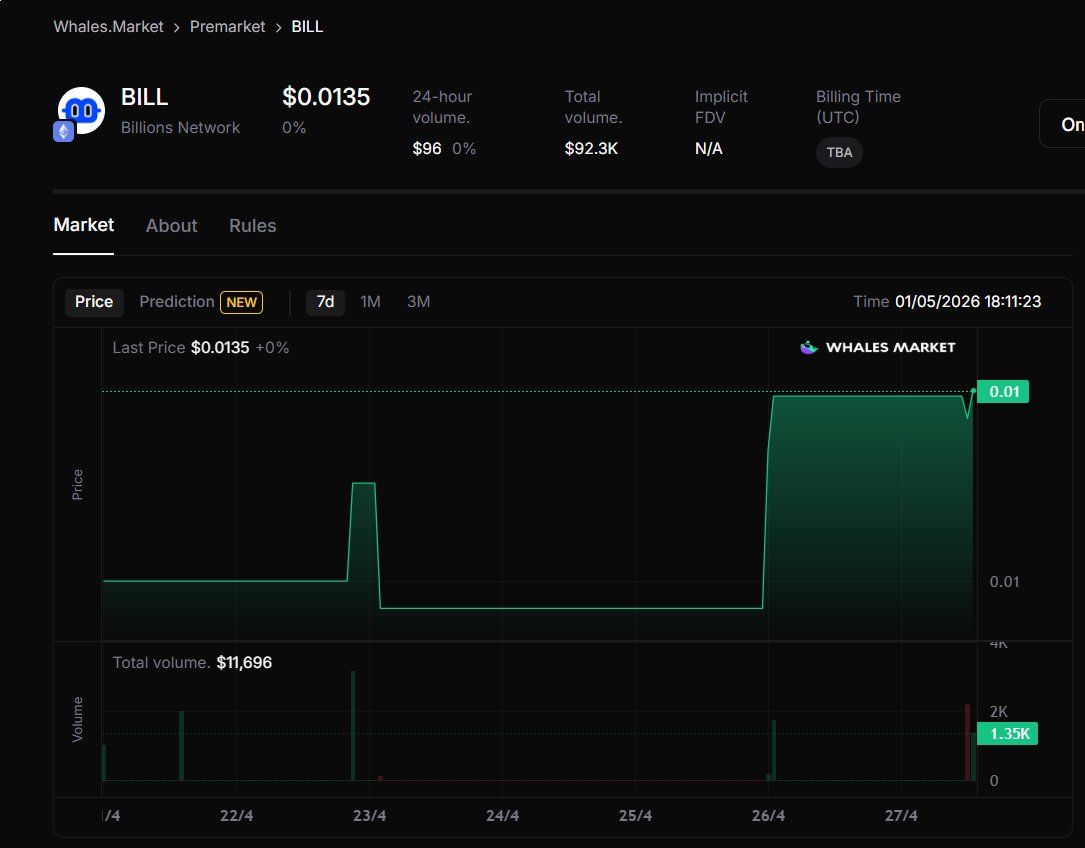Click the $92.3K total volume value
1085x848 pixels.
tap(591, 149)
